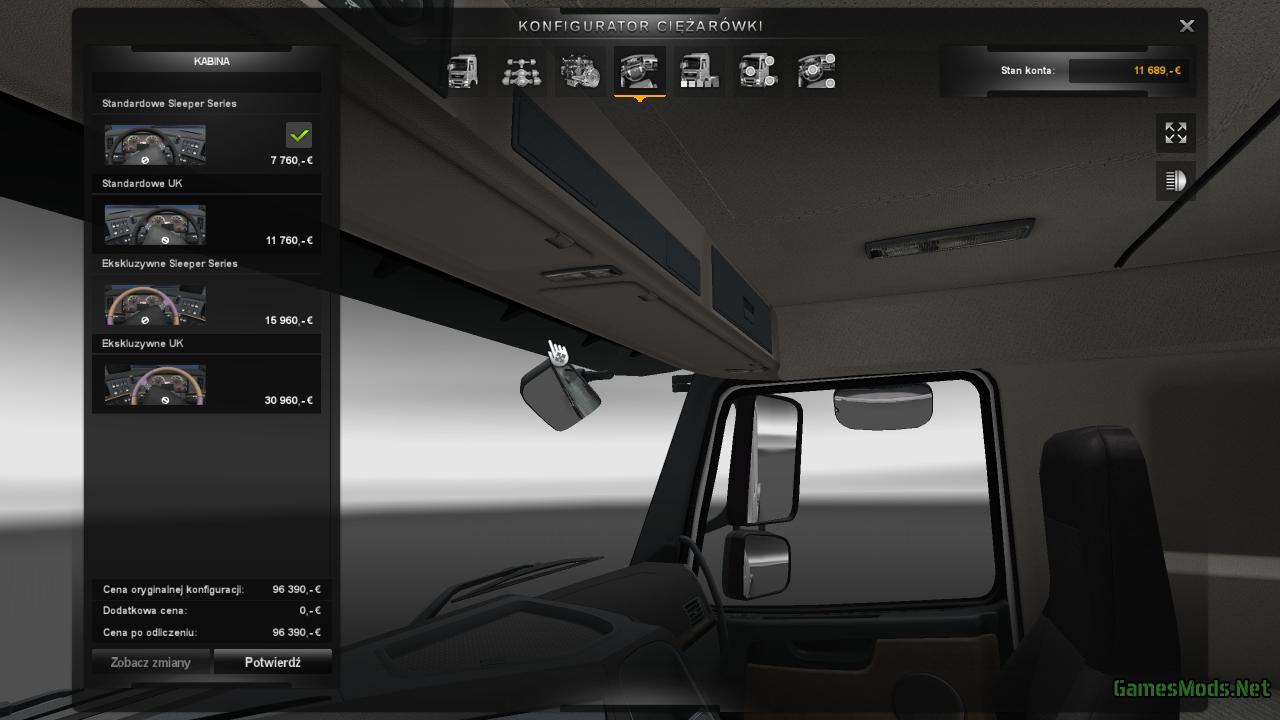Close the truck configurator window
This screenshot has width=1280, height=720.
[1187, 26]
